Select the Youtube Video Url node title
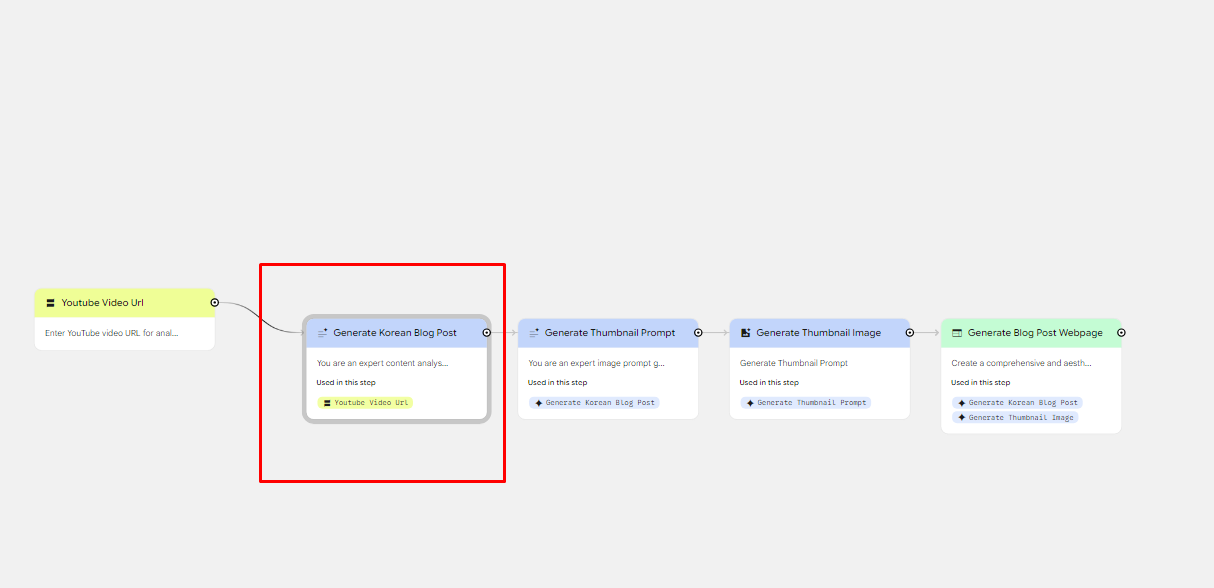This screenshot has width=1214, height=588. coord(103,303)
